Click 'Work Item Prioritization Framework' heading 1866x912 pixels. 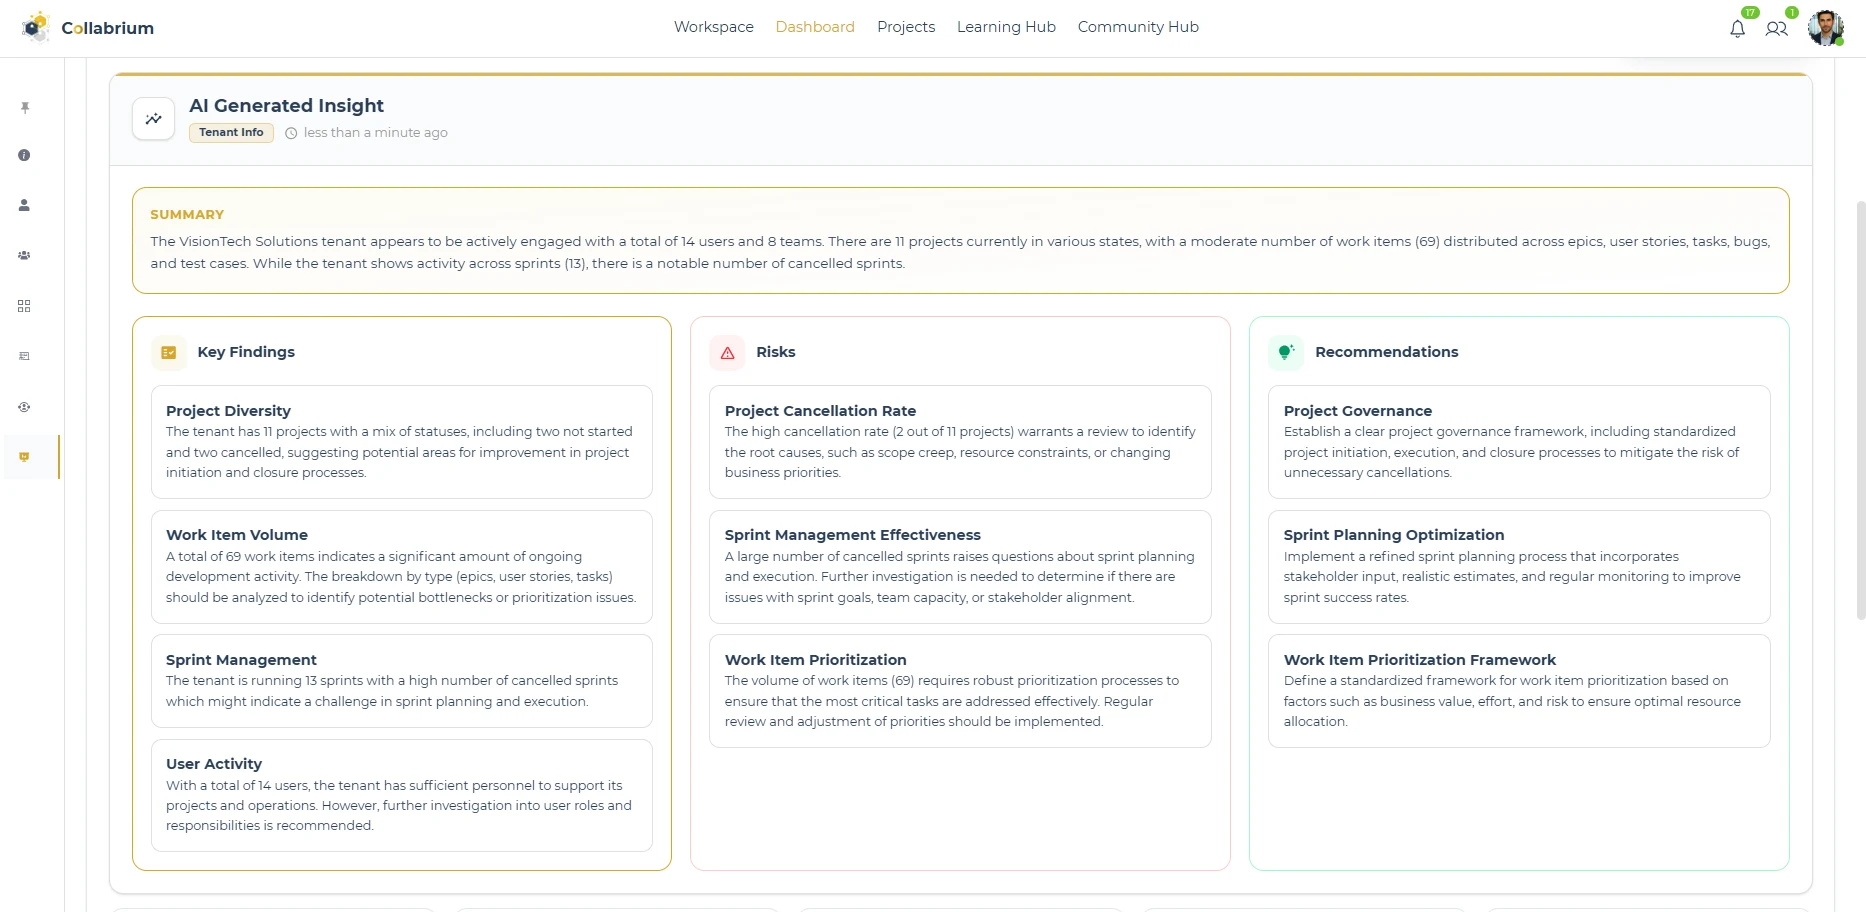pyautogui.click(x=1420, y=660)
